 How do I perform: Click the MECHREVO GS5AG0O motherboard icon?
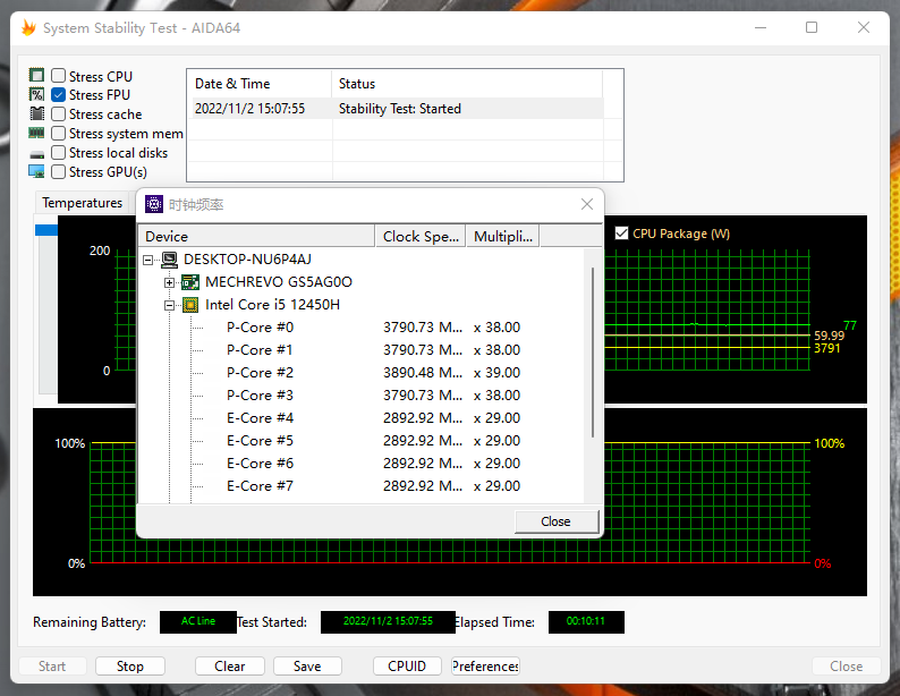[x=190, y=282]
